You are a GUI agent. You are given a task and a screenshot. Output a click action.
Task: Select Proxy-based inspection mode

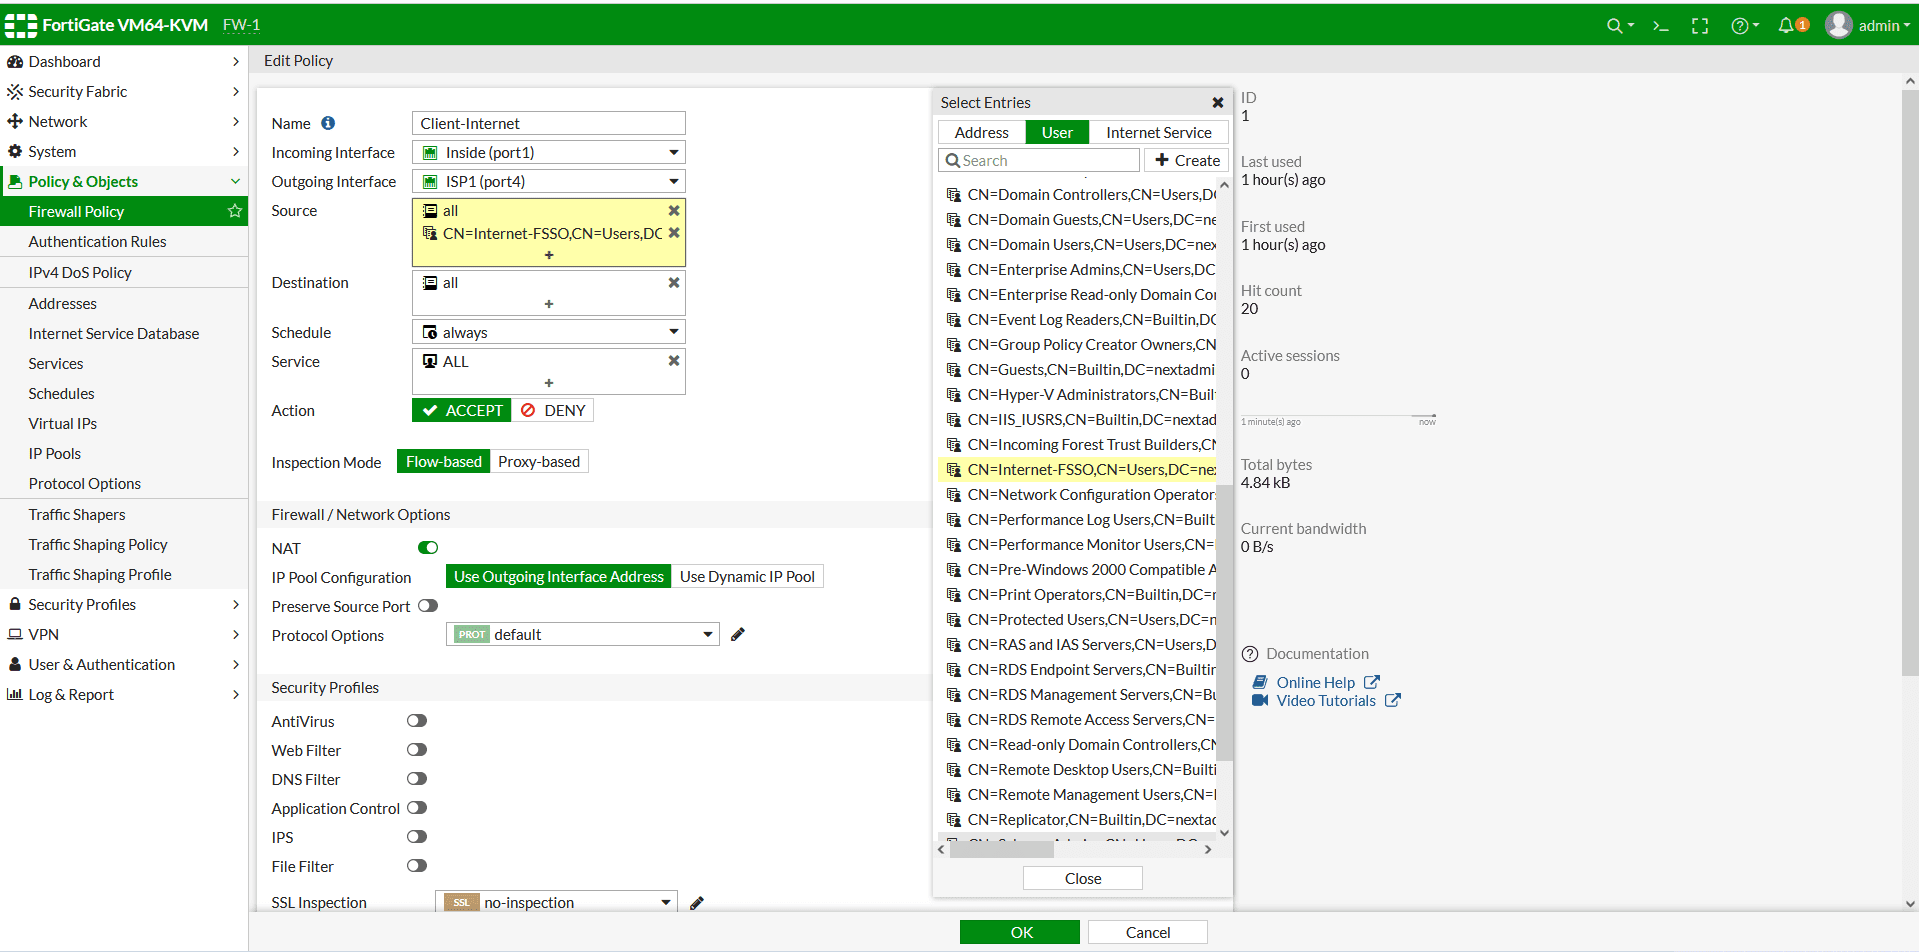point(539,461)
